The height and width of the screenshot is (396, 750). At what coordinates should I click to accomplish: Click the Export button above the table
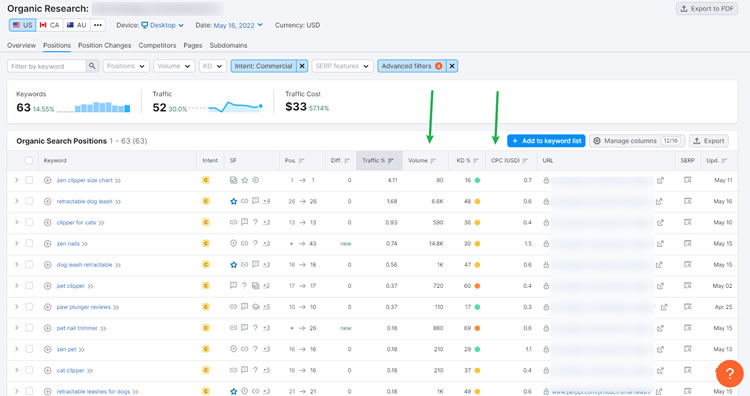[x=709, y=141]
